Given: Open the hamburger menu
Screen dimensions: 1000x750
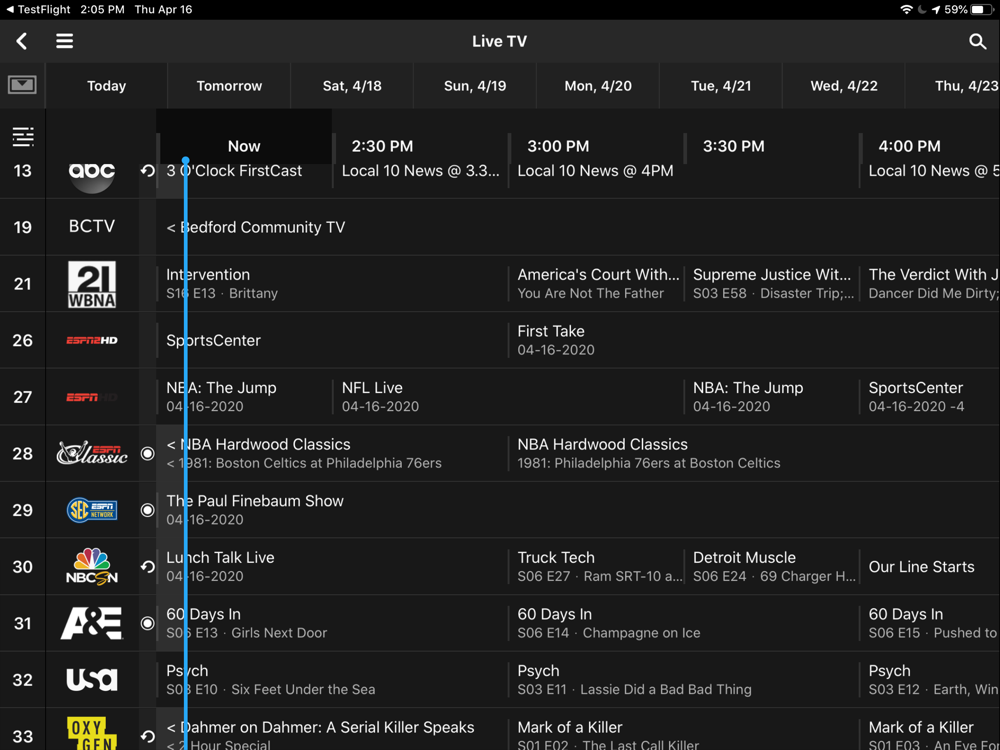Looking at the screenshot, I should pos(64,41).
